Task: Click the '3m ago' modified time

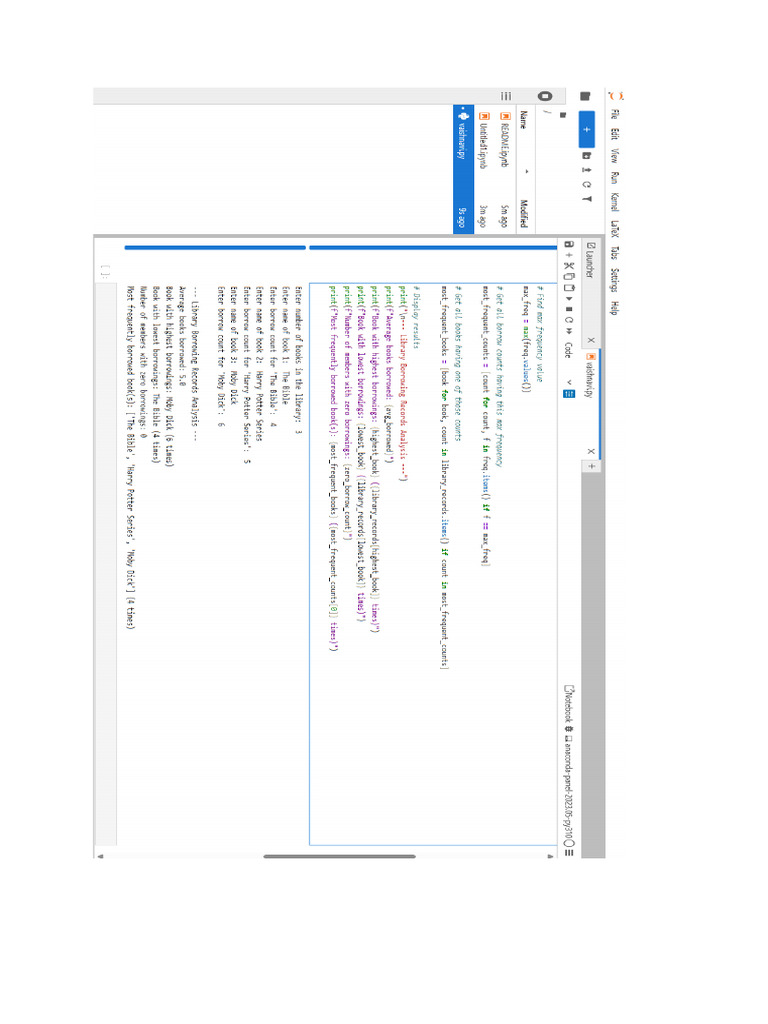Action: [x=484, y=217]
